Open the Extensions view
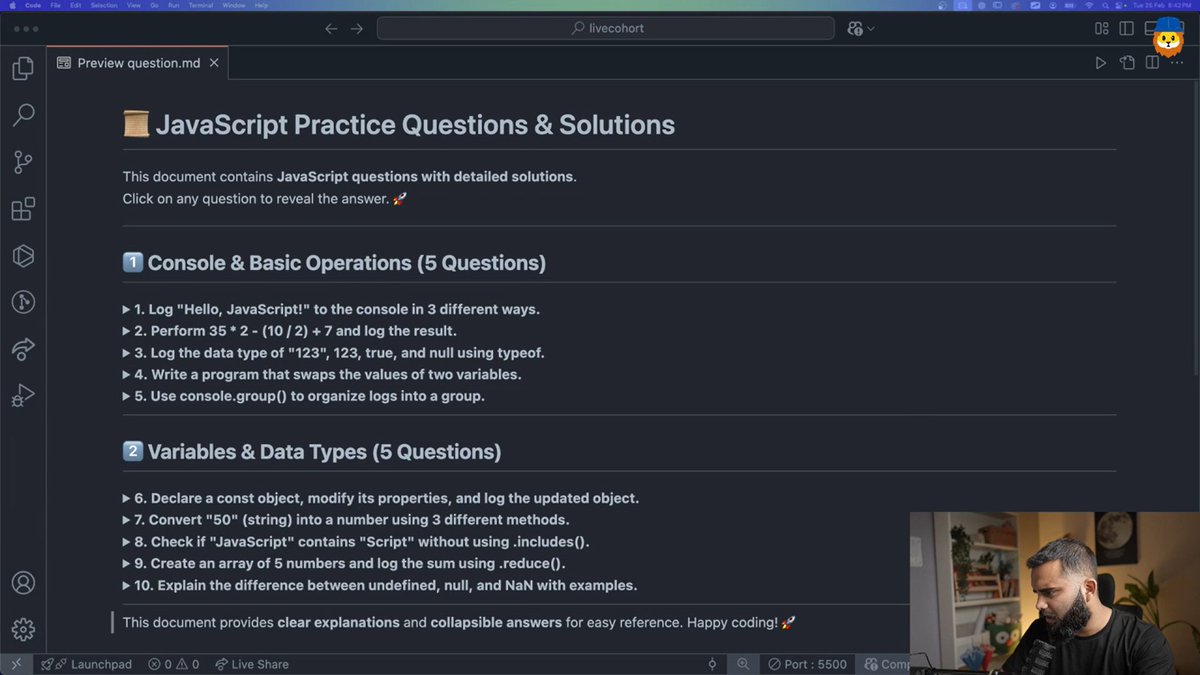Viewport: 1200px width, 675px height. (23, 209)
